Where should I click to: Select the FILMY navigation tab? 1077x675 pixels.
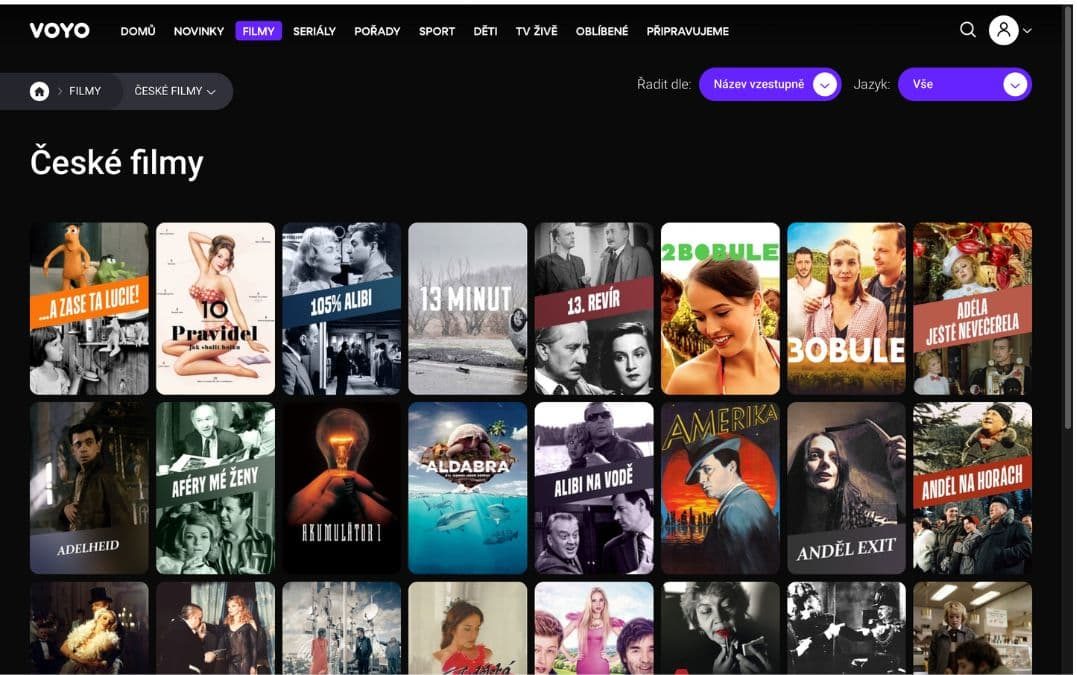click(x=258, y=31)
